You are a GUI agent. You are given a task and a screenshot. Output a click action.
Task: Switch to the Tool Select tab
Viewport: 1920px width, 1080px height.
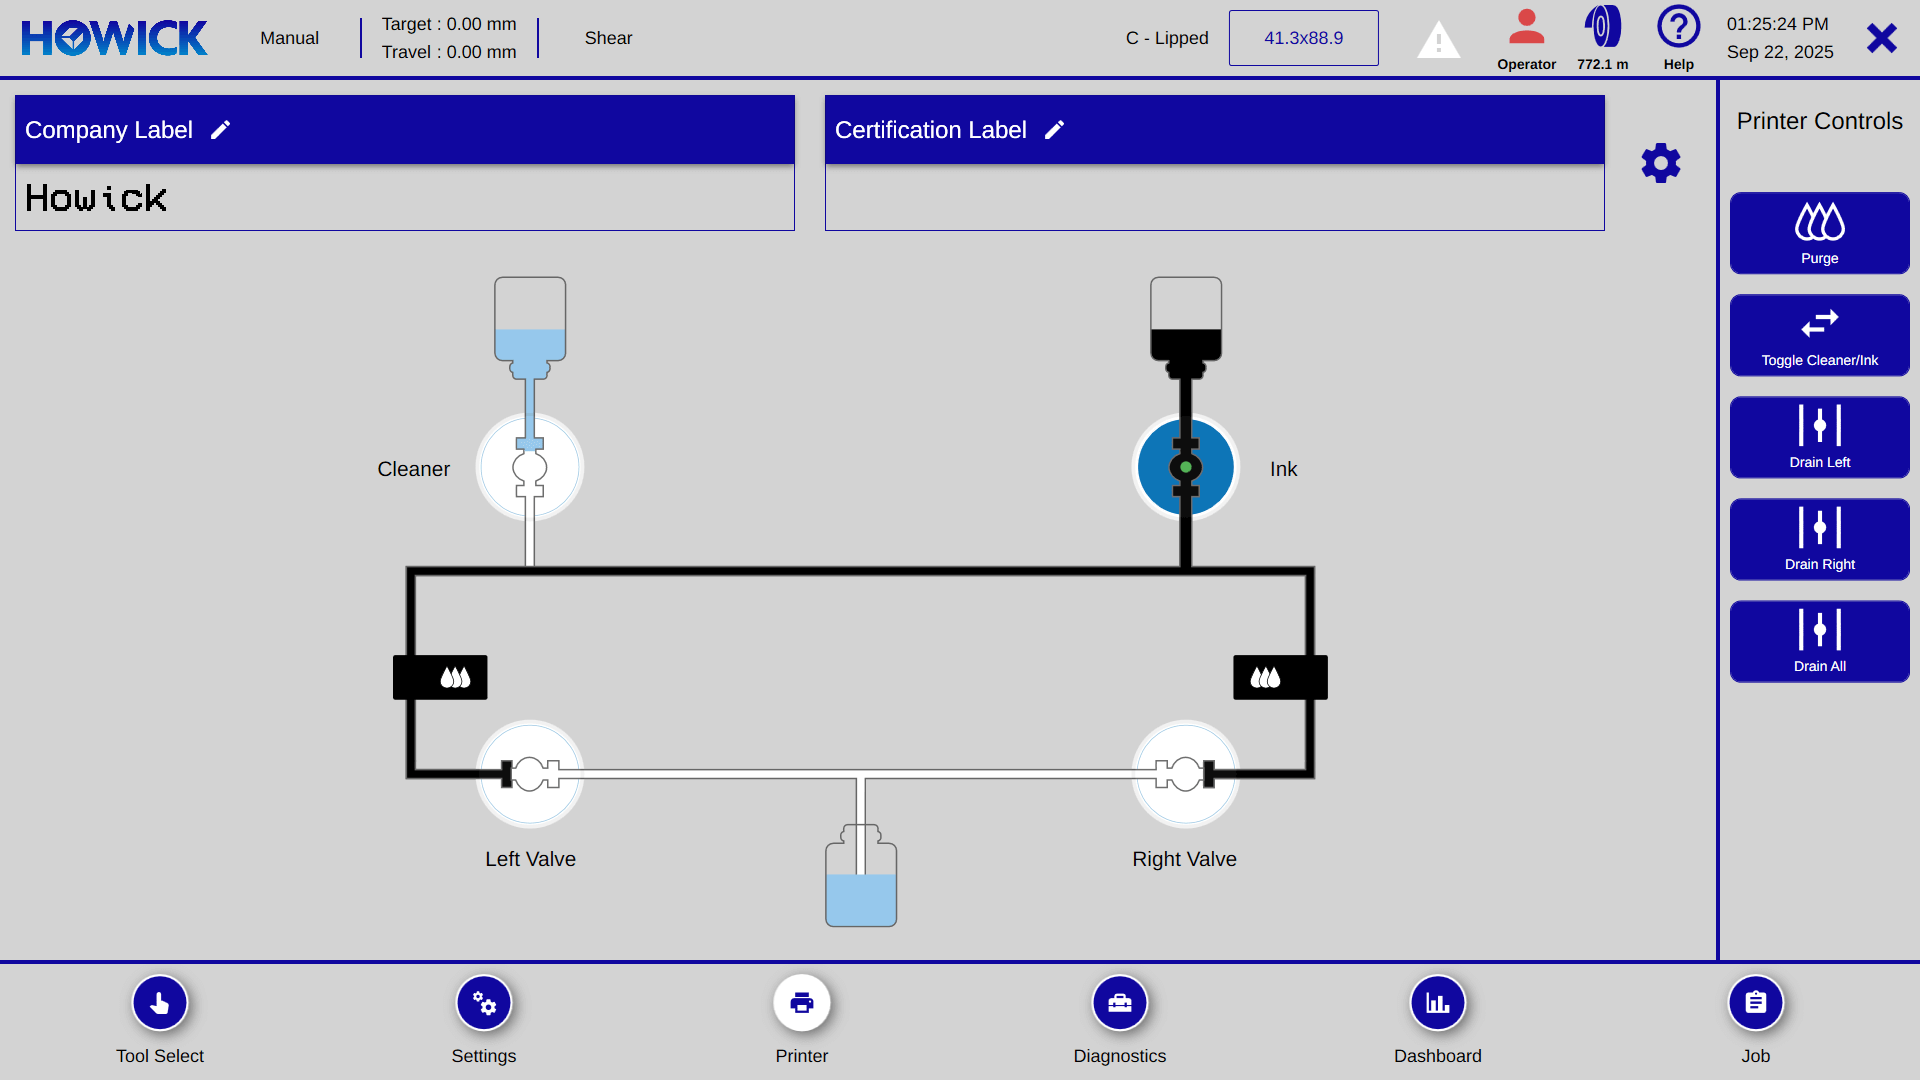[159, 1002]
